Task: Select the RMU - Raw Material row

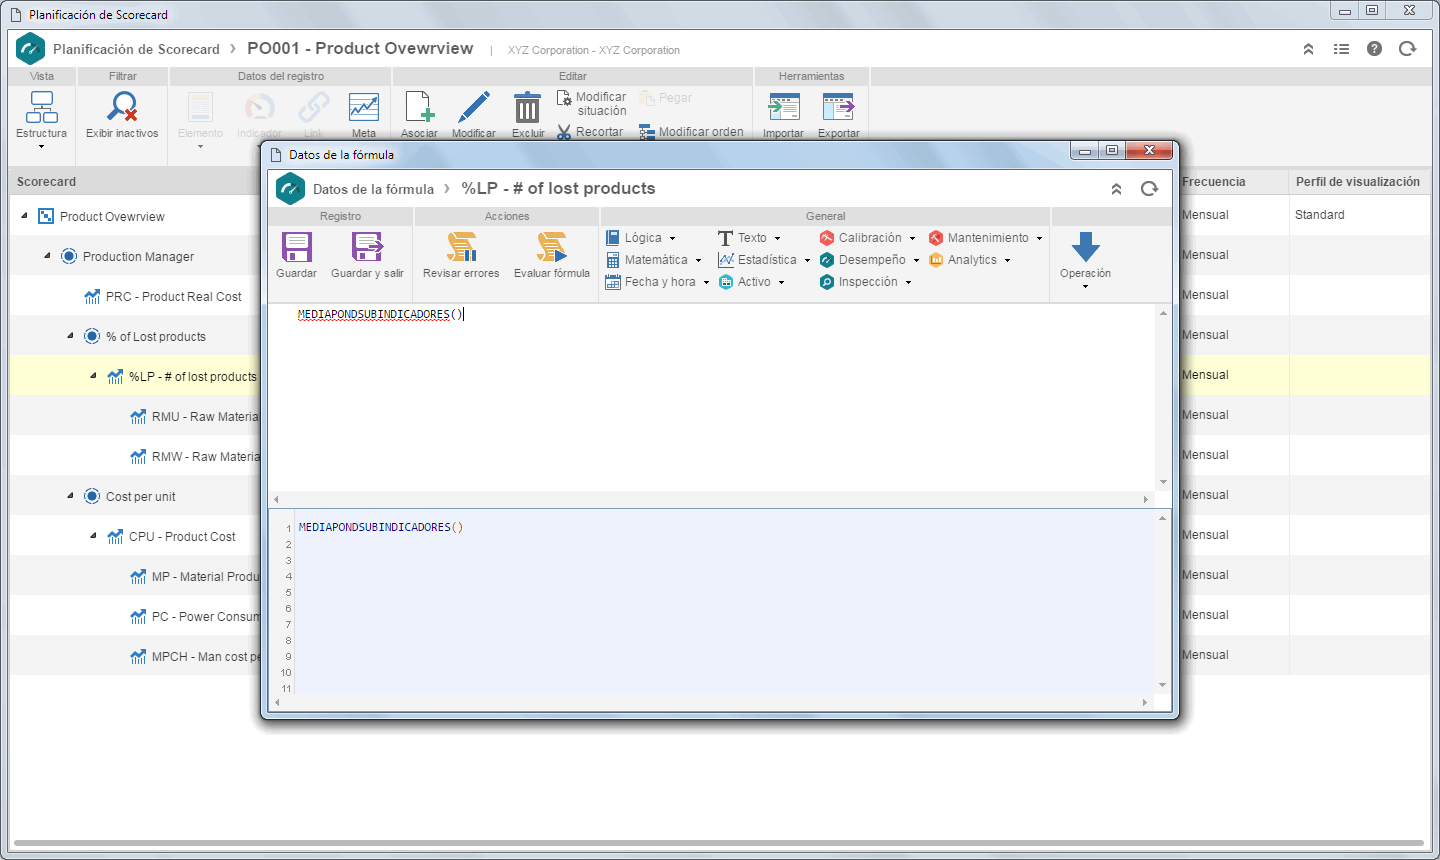Action: tap(205, 417)
